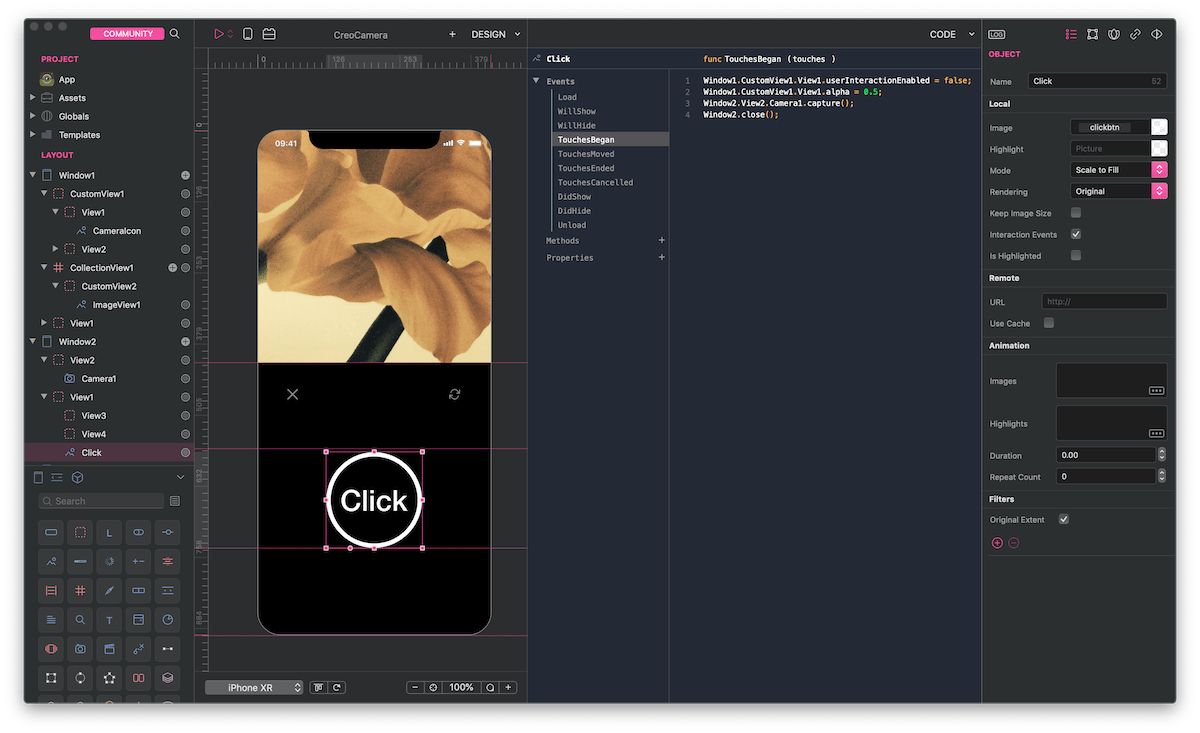This screenshot has height=733, width=1200.
Task: Select the TouchesMoved event
Action: (586, 154)
